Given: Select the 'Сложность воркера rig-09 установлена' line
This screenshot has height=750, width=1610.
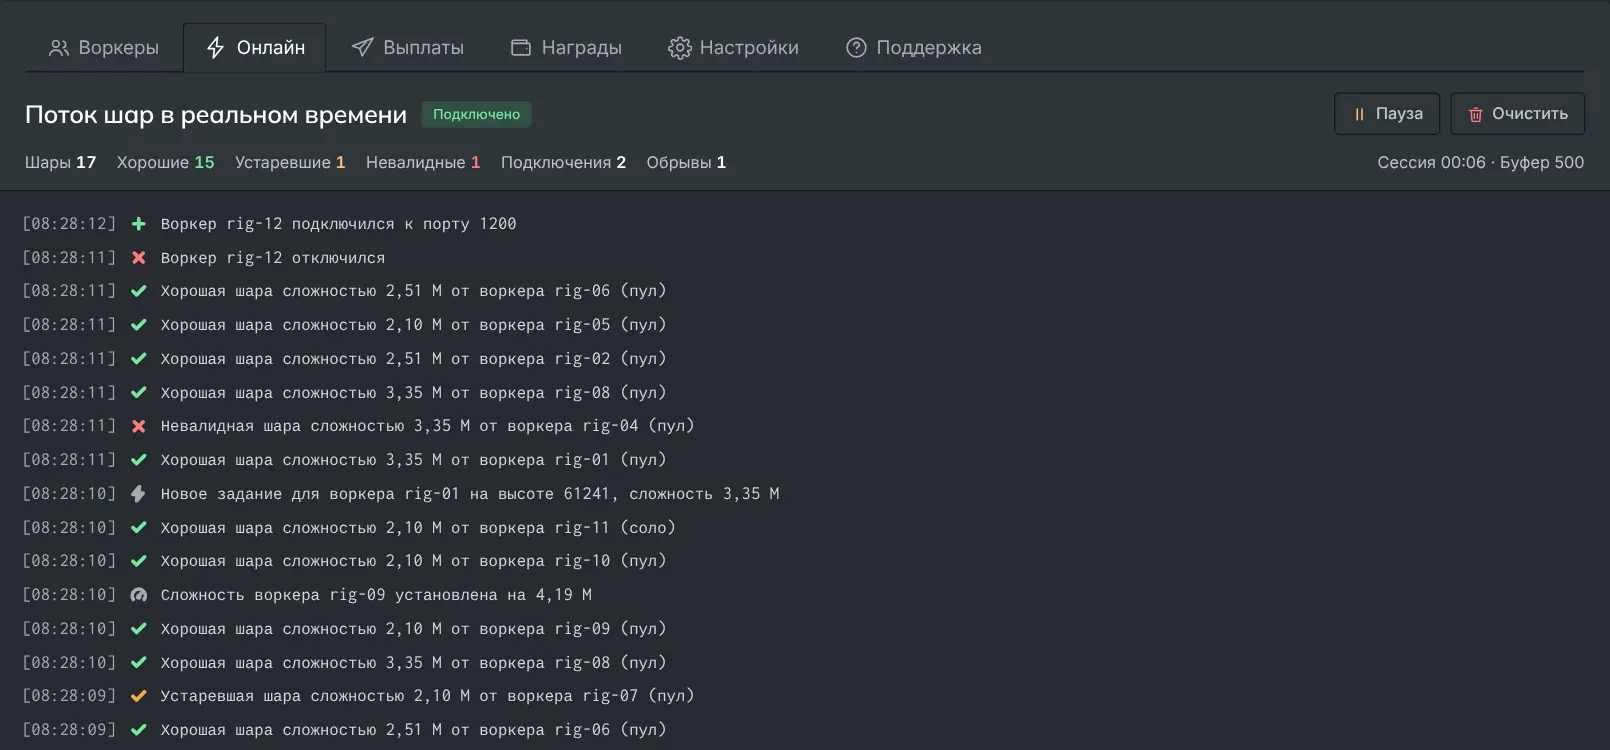Looking at the screenshot, I should 376,595.
